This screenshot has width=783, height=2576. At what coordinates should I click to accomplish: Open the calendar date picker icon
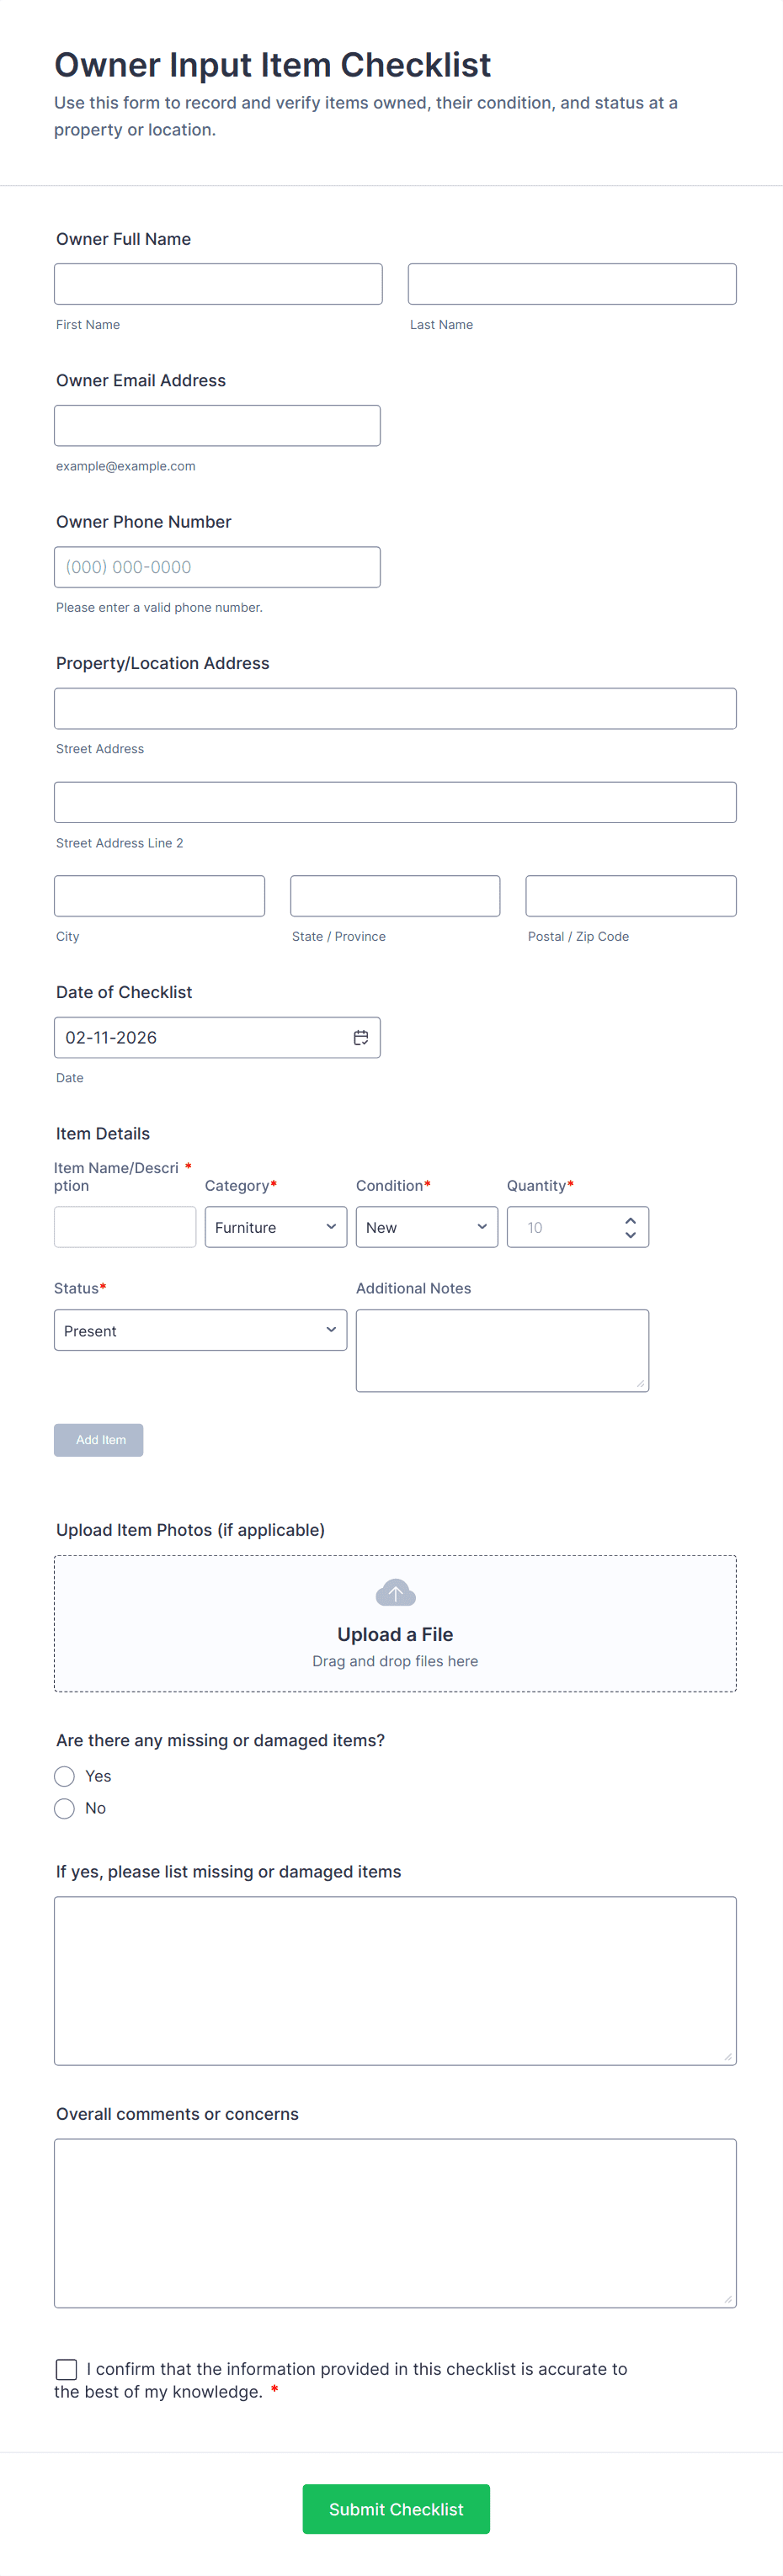click(361, 1038)
